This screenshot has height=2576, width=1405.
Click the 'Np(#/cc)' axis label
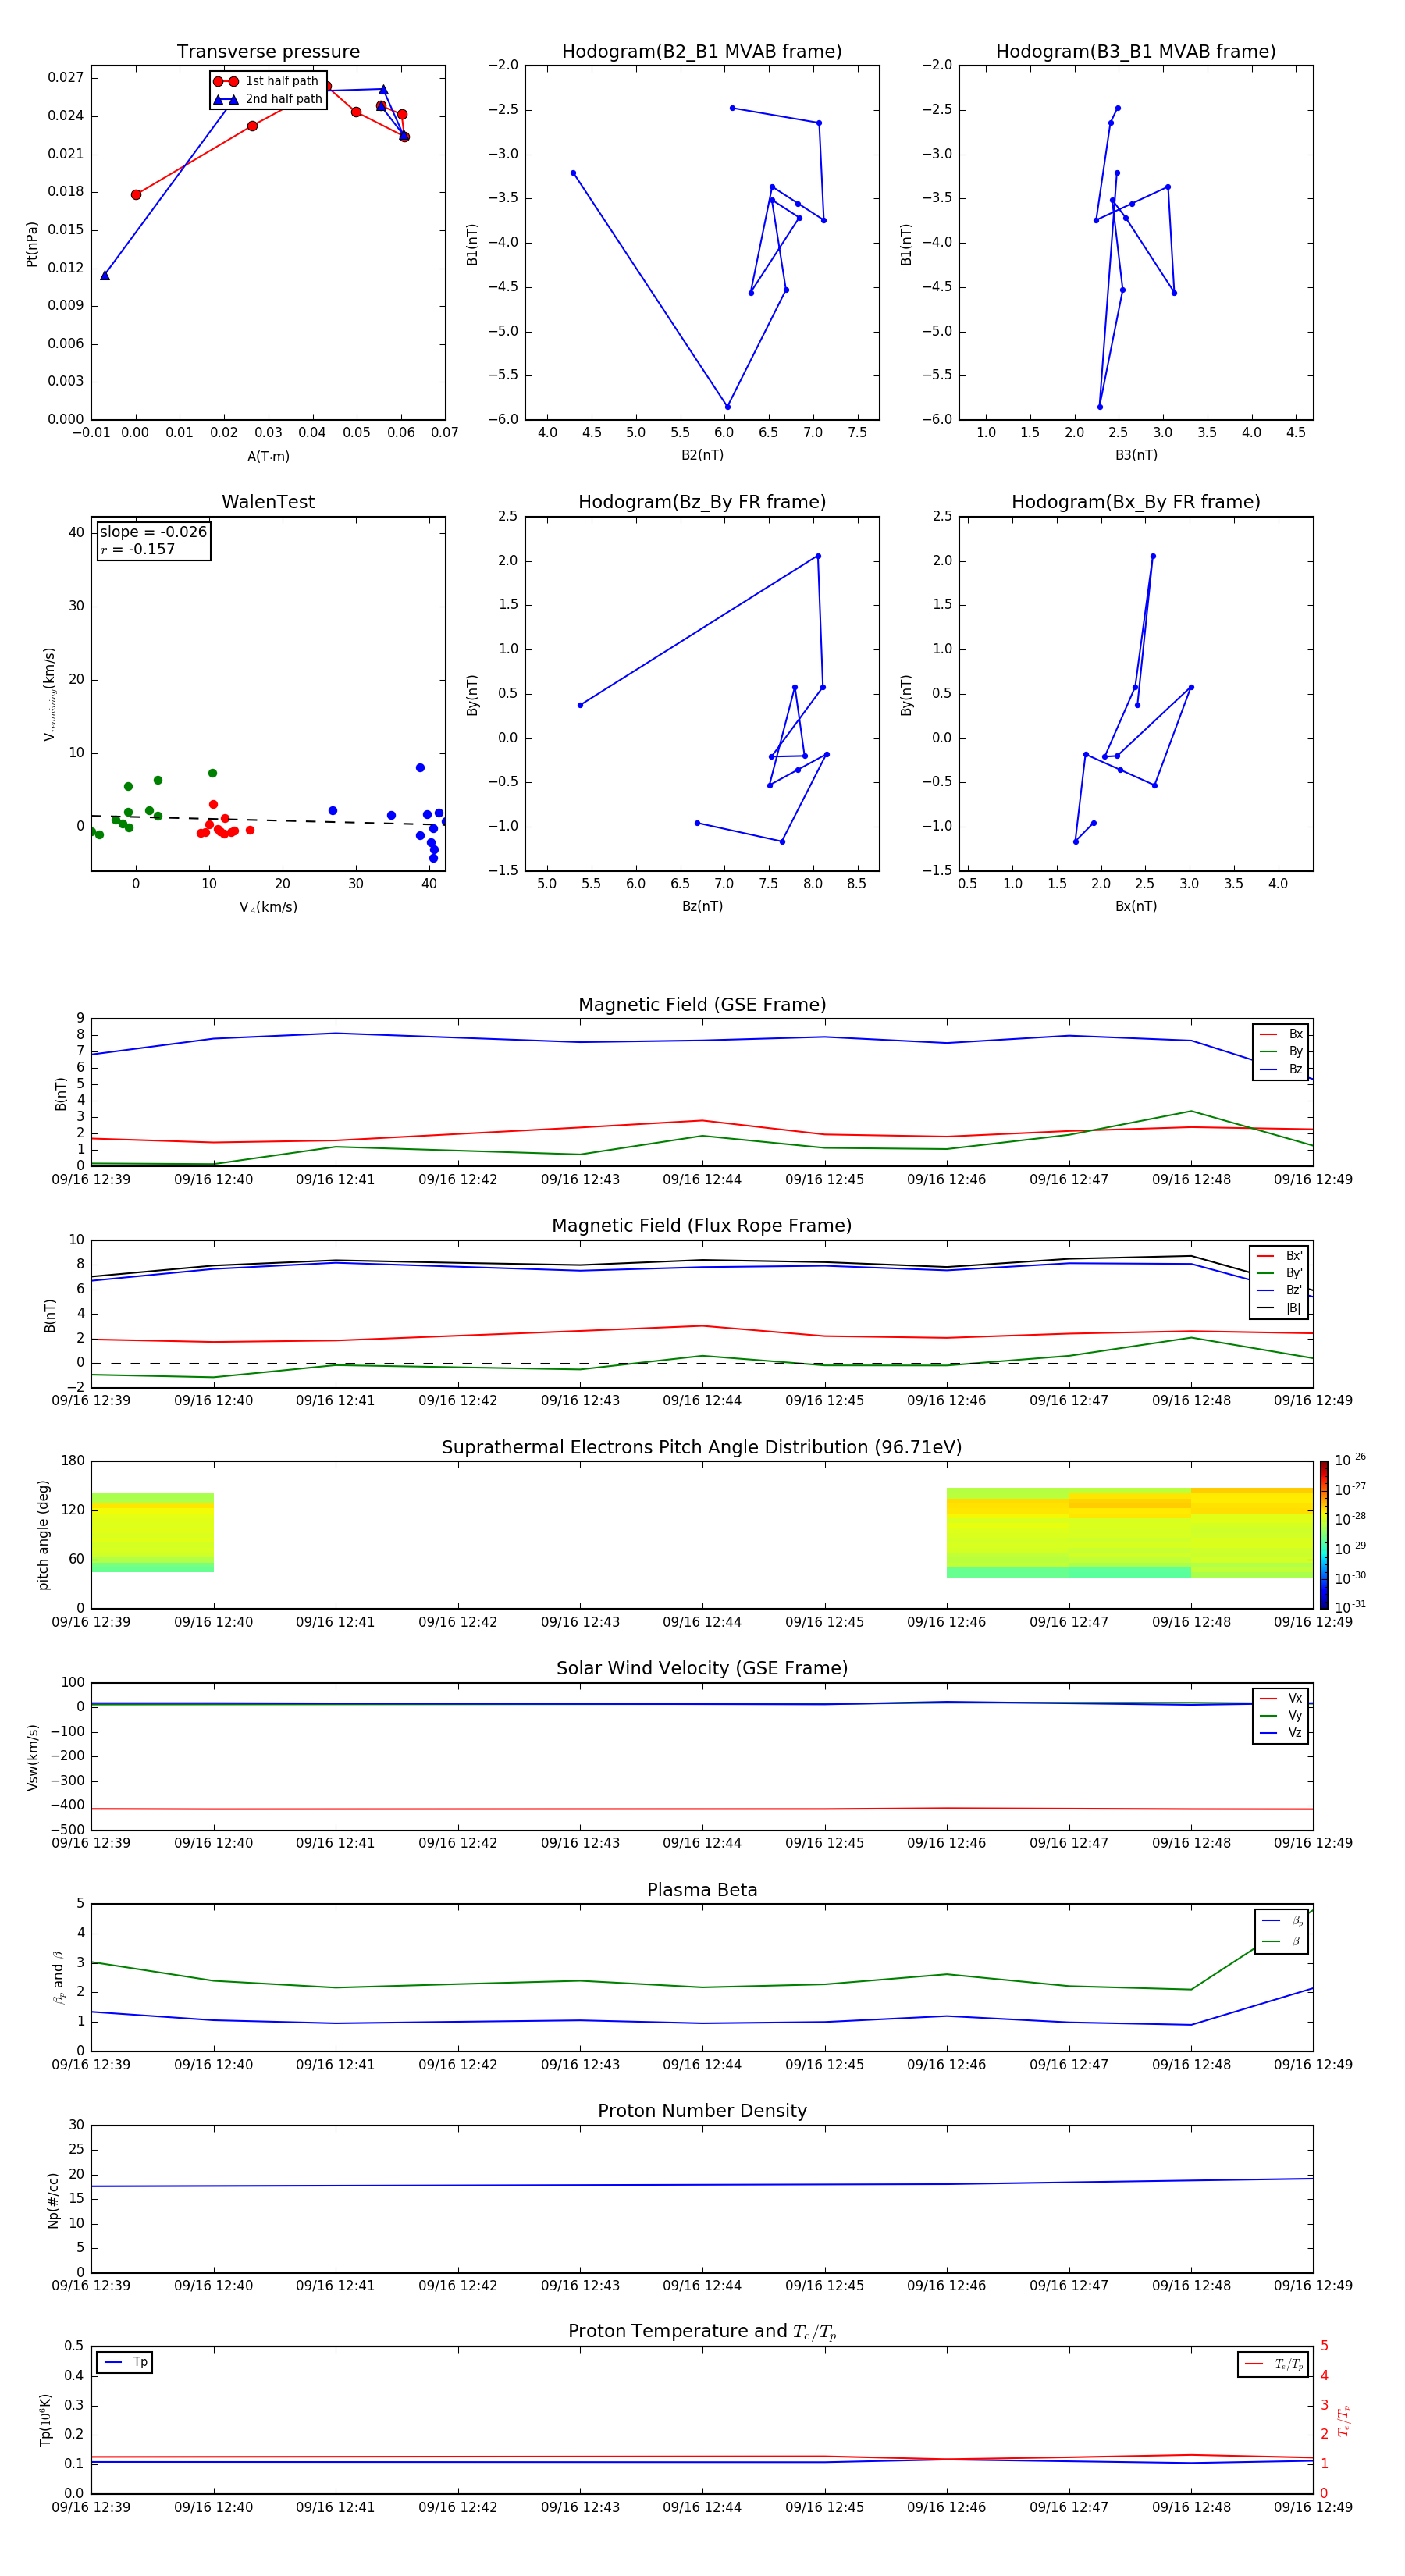(x=54, y=2200)
